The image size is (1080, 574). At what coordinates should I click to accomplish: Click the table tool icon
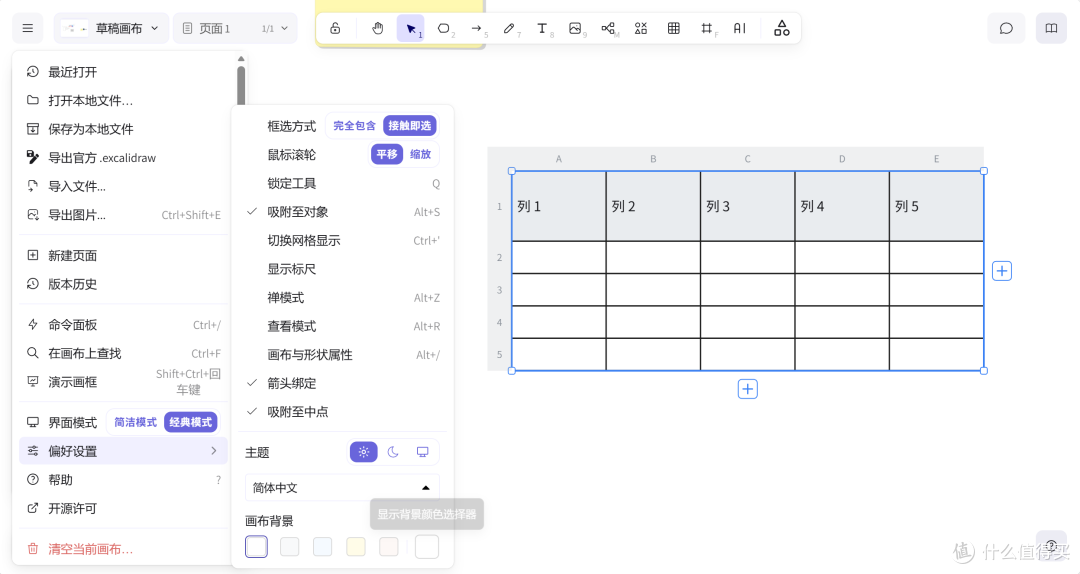(x=674, y=28)
